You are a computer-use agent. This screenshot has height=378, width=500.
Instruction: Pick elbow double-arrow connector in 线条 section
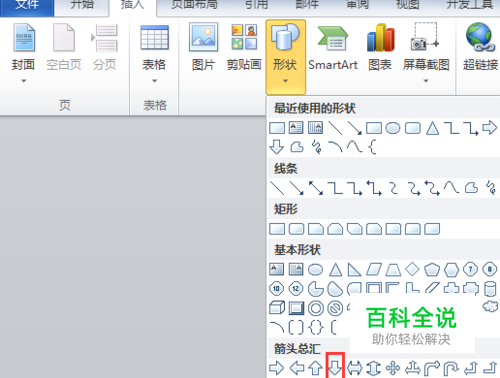tap(374, 188)
